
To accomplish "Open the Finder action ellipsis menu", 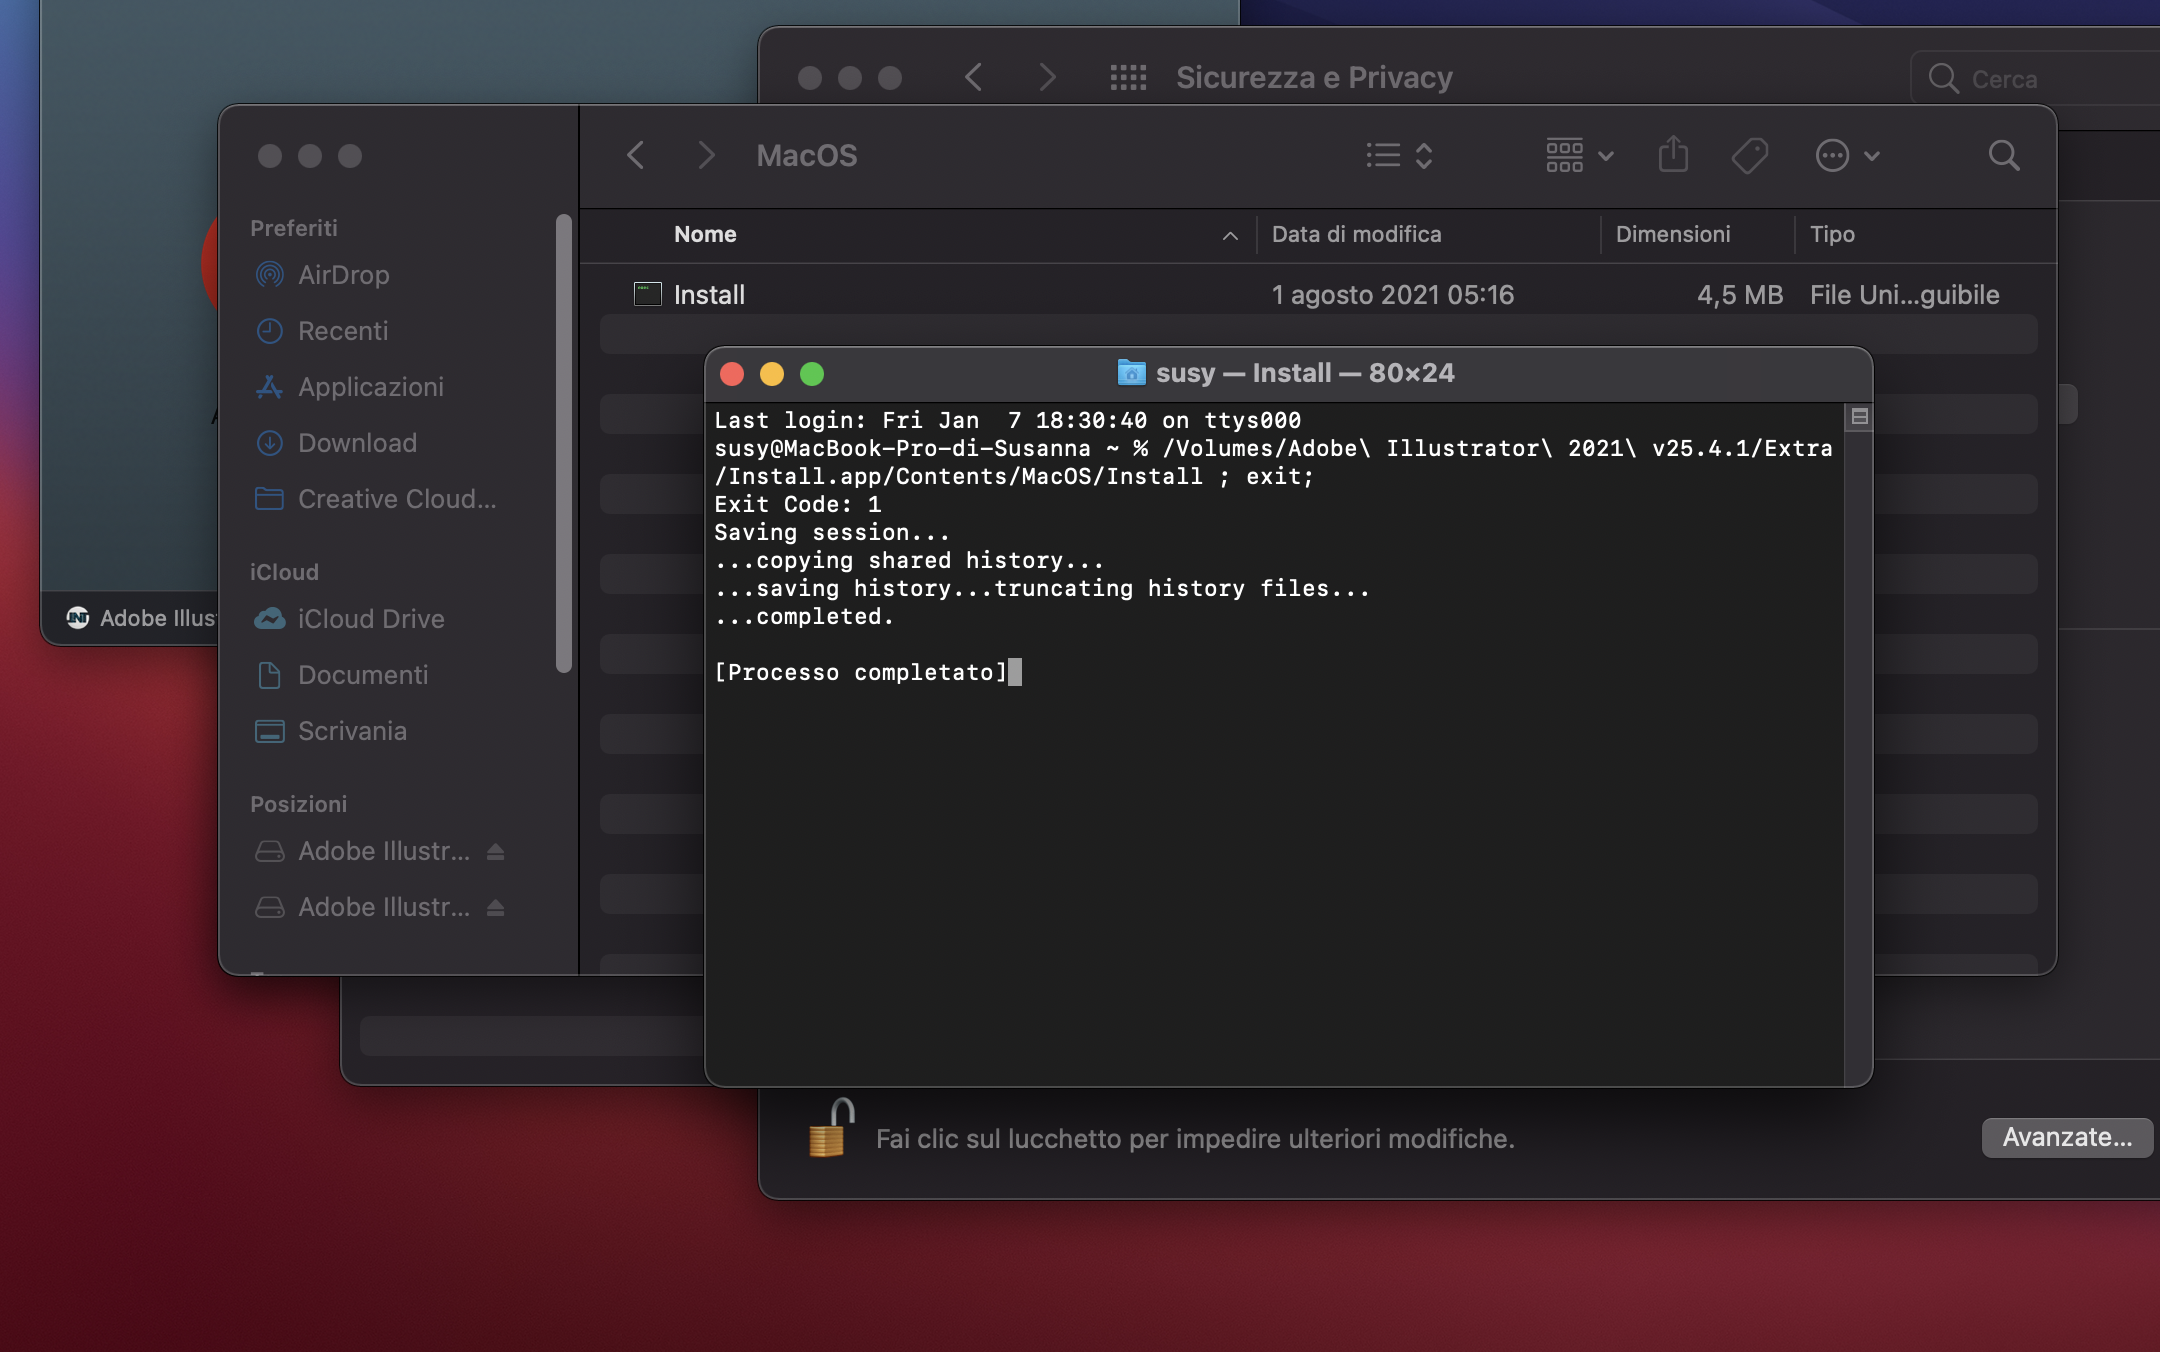I will (x=1847, y=155).
